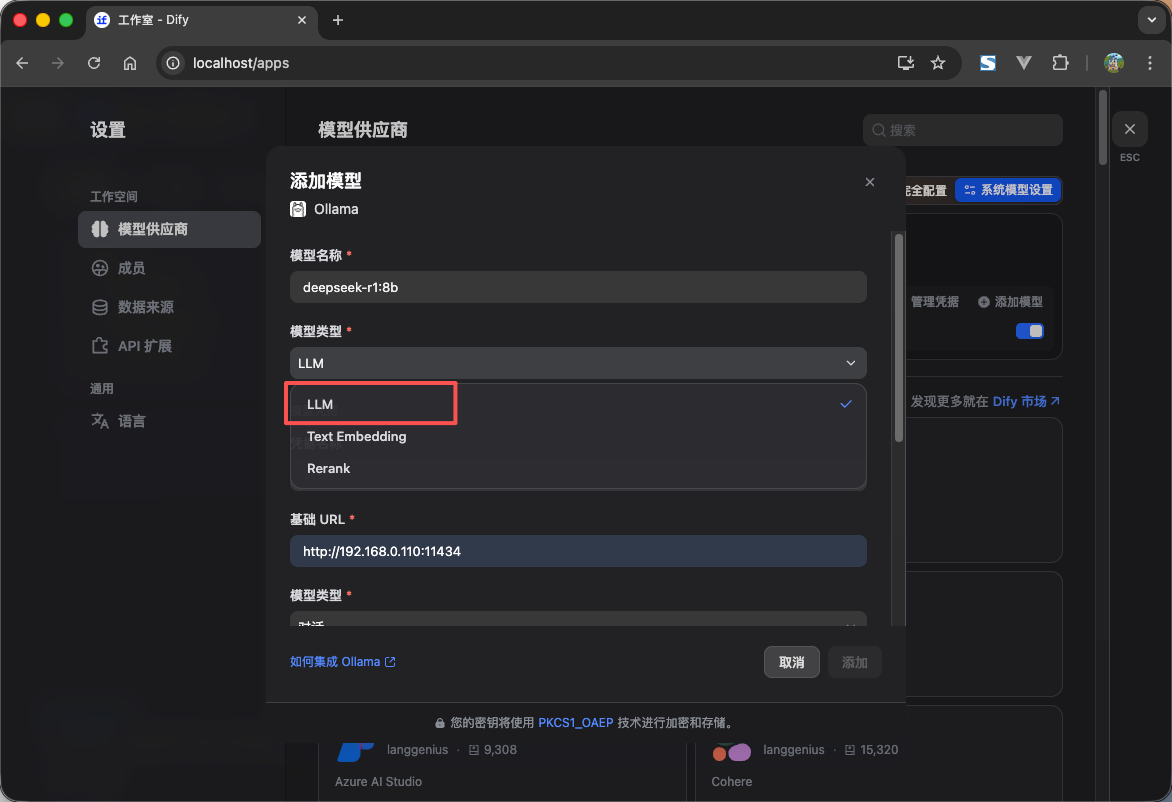Edit the 模型名称 field deepseek-r1:8b

(578, 287)
